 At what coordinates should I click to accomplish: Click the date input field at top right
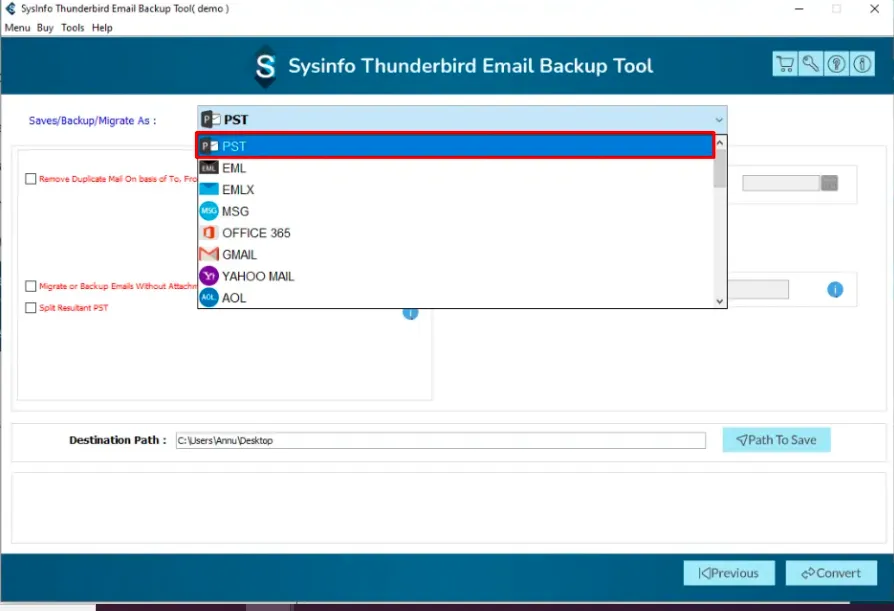pos(781,183)
